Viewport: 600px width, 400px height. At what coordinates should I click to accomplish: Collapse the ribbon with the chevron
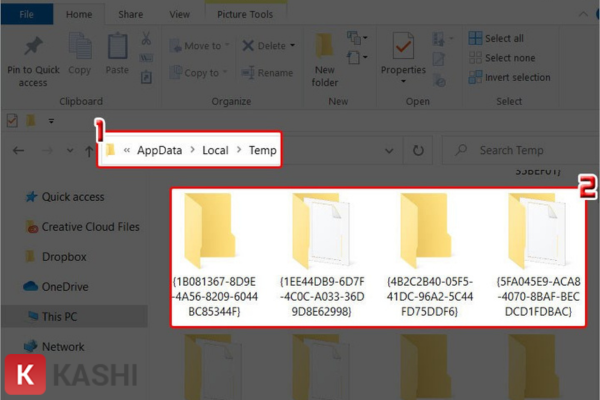point(583,15)
